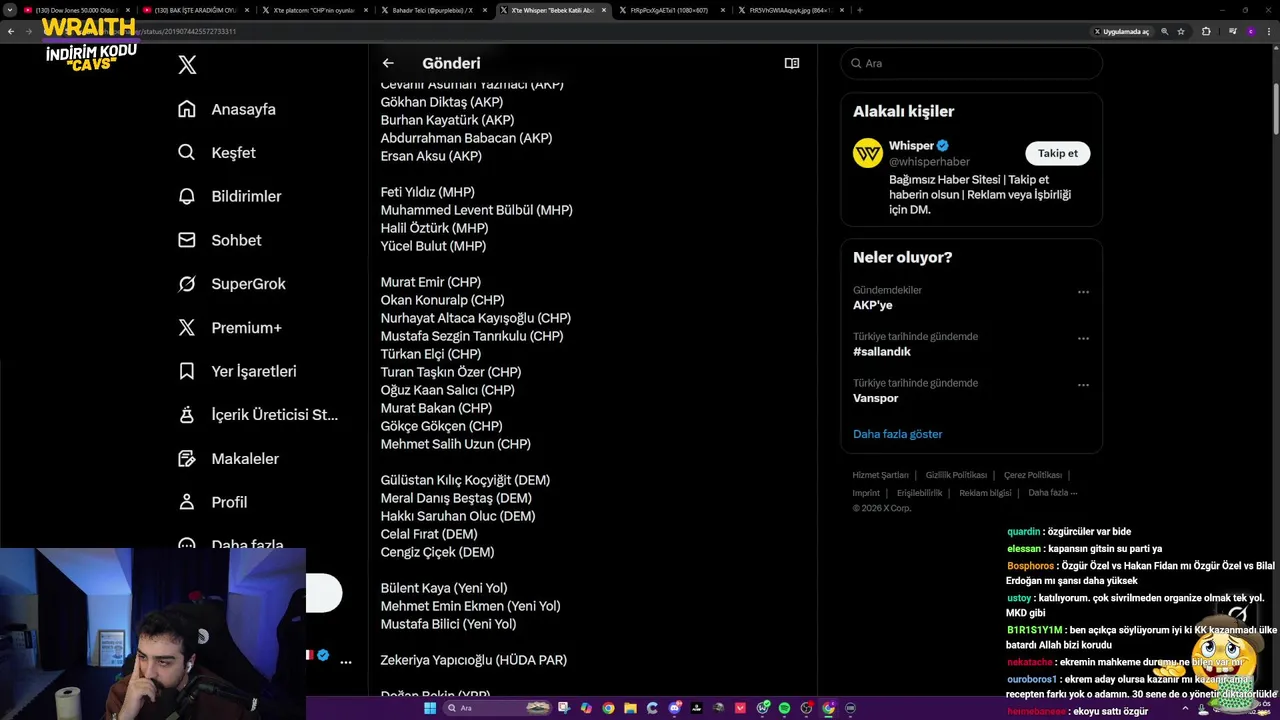Open Yer İşaretleri bookmark icon
The height and width of the screenshot is (720, 1280).
click(187, 371)
